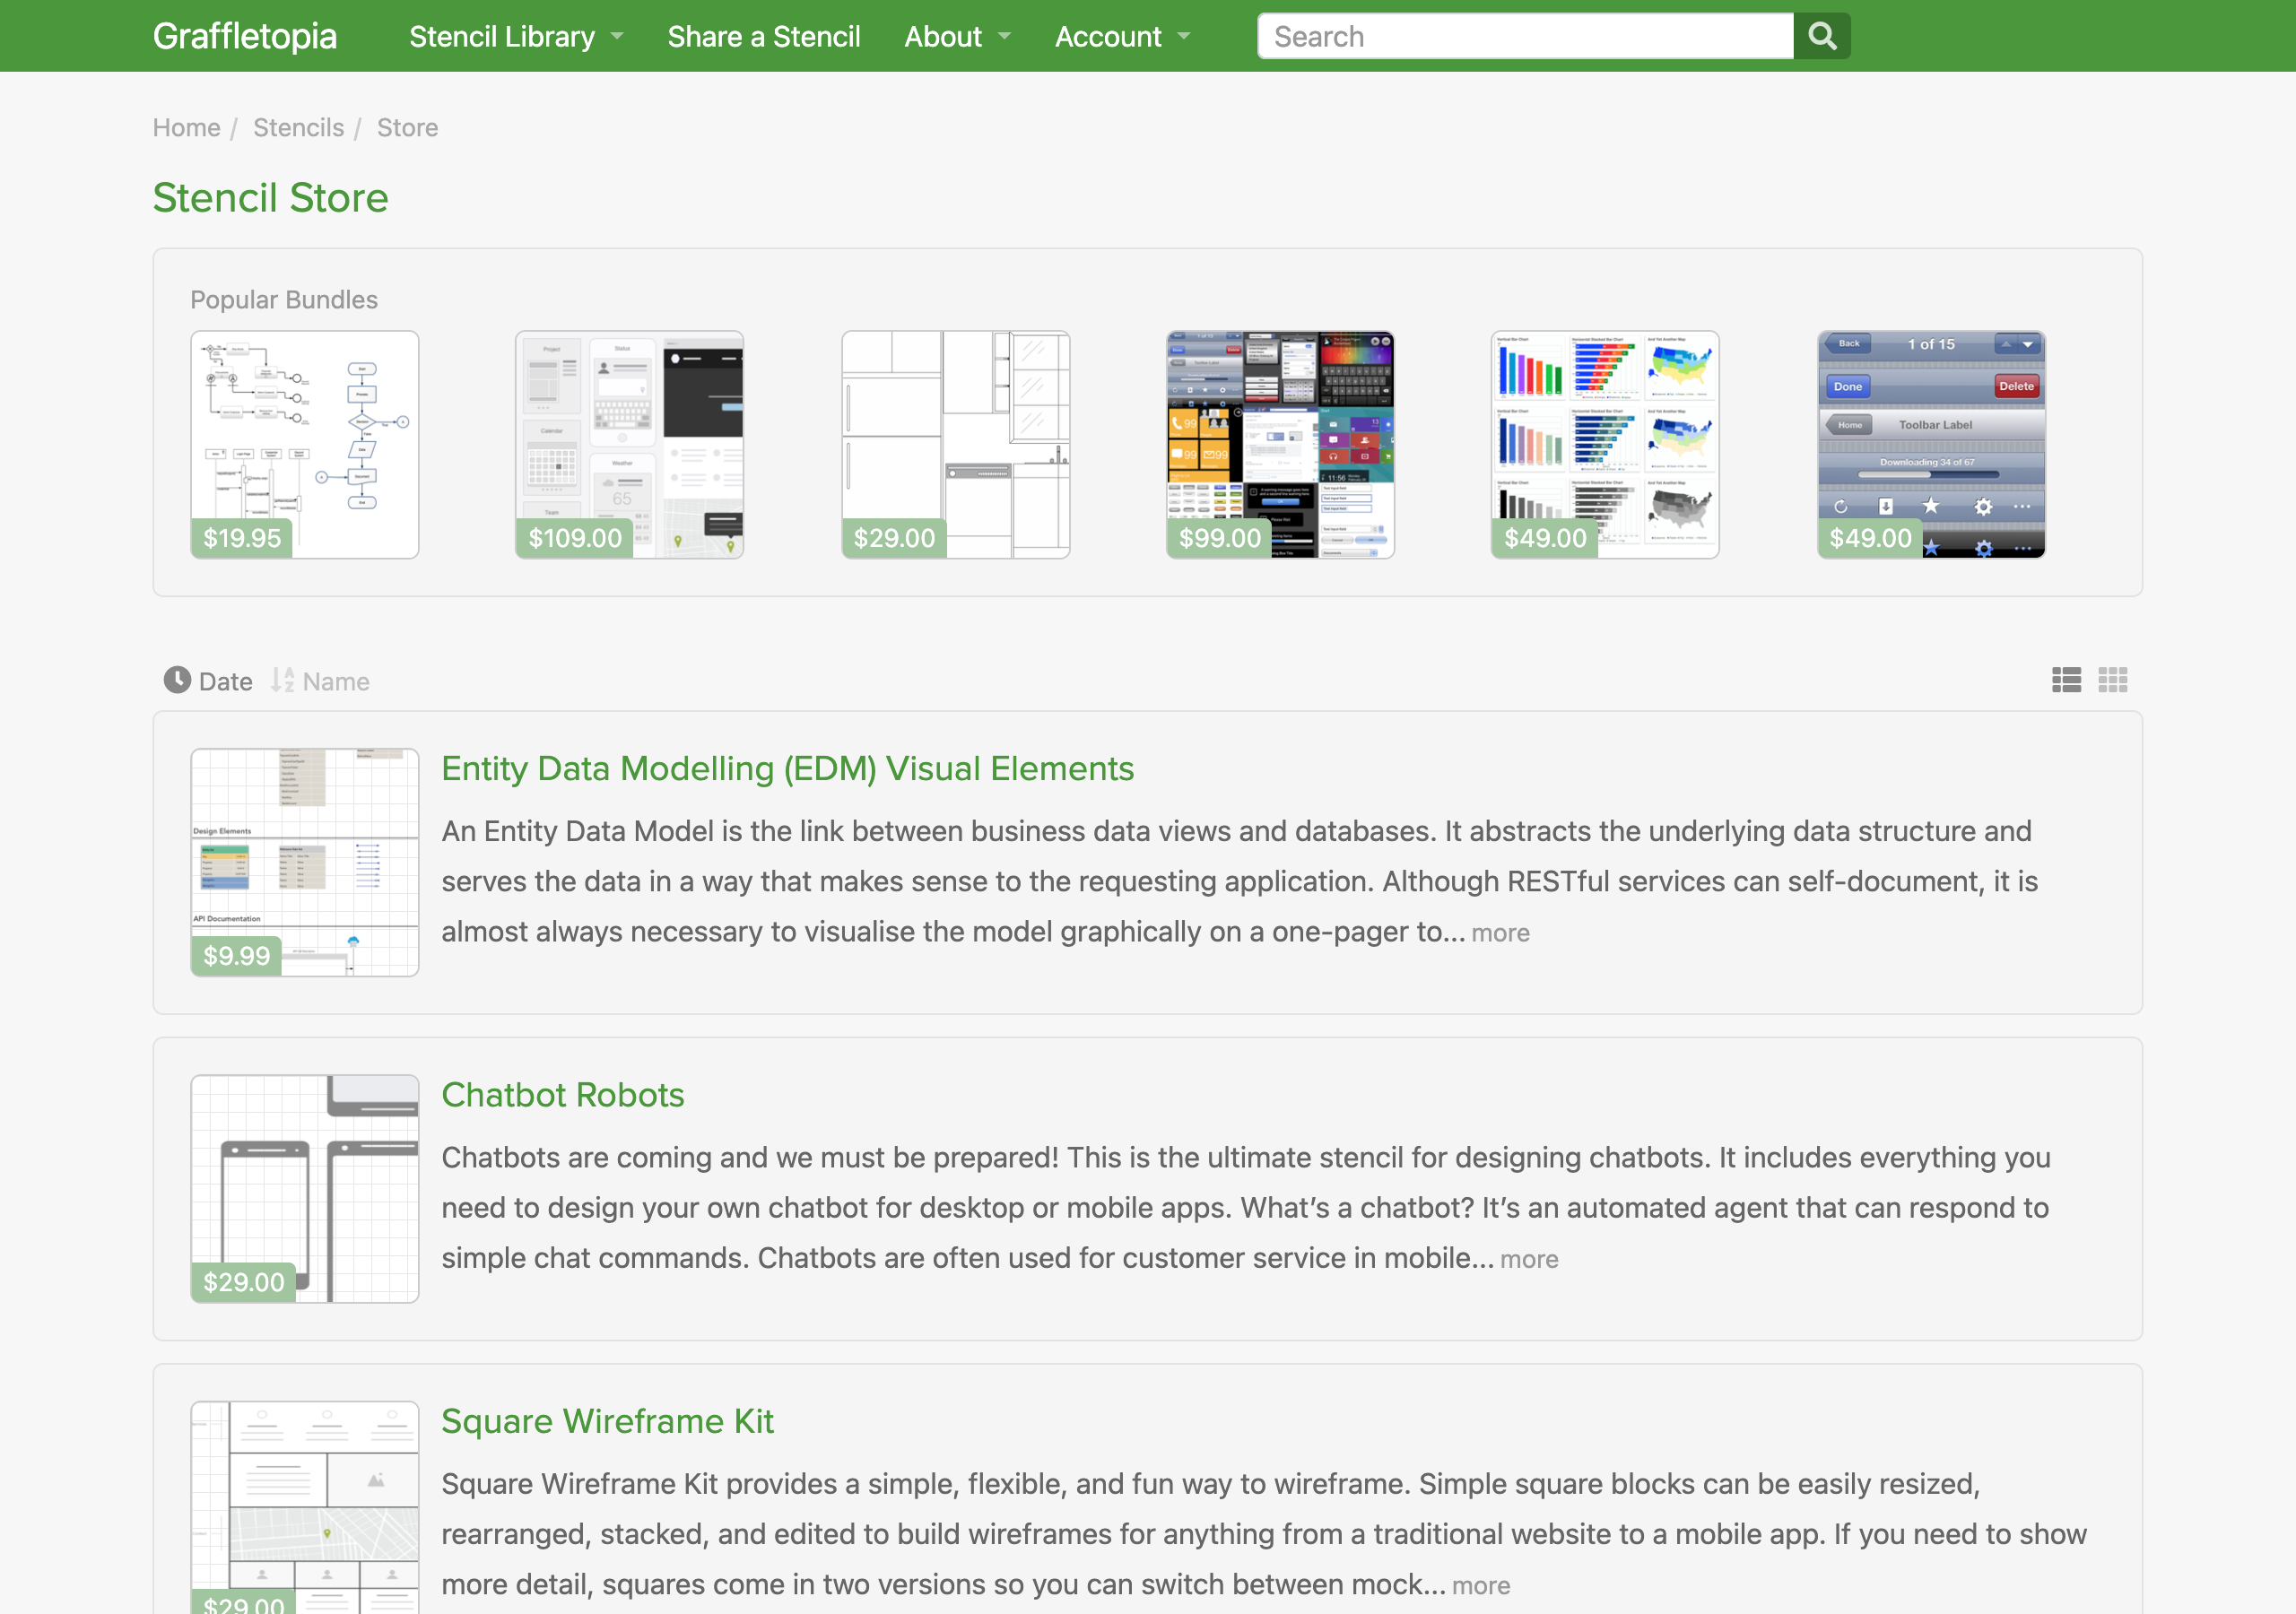
Task: Click the Popular Bundles label
Action: pos(284,299)
